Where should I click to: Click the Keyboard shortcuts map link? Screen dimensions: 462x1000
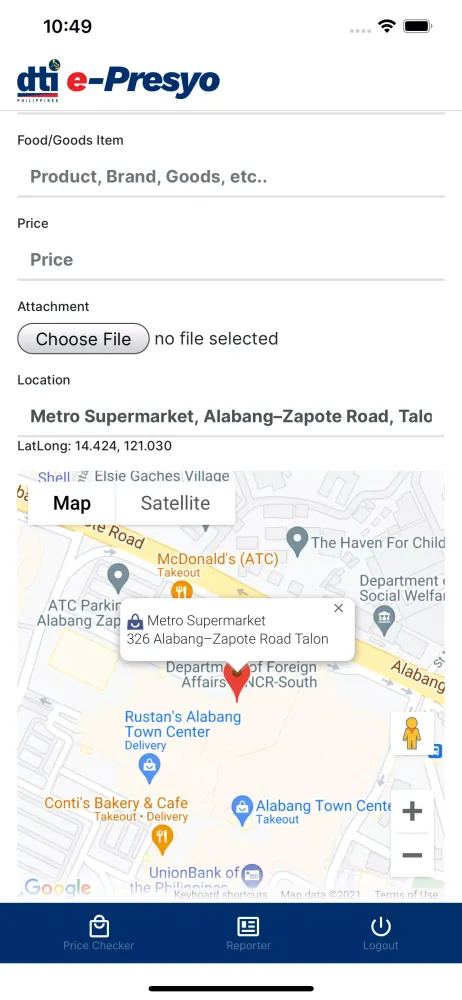pyautogui.click(x=221, y=895)
